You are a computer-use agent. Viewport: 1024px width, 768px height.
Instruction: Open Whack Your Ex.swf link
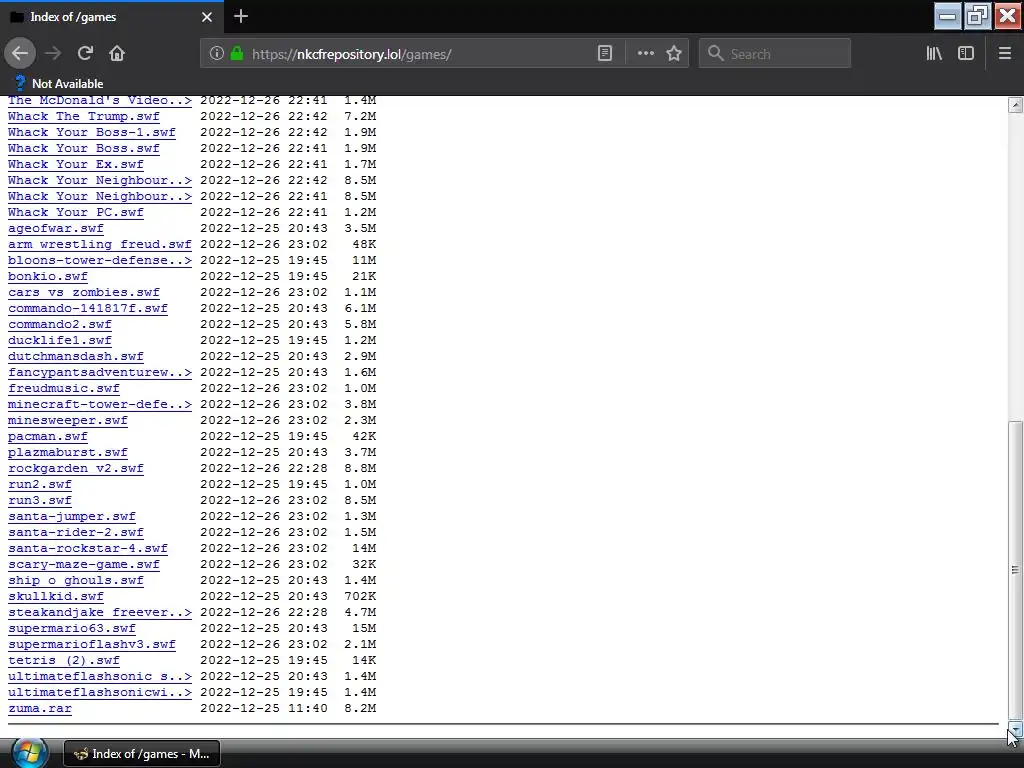coord(76,165)
